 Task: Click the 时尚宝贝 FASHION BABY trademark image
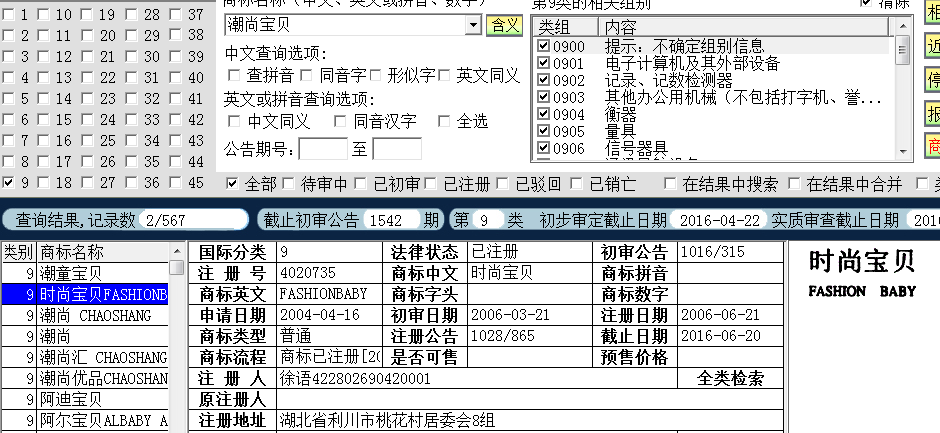point(861,274)
